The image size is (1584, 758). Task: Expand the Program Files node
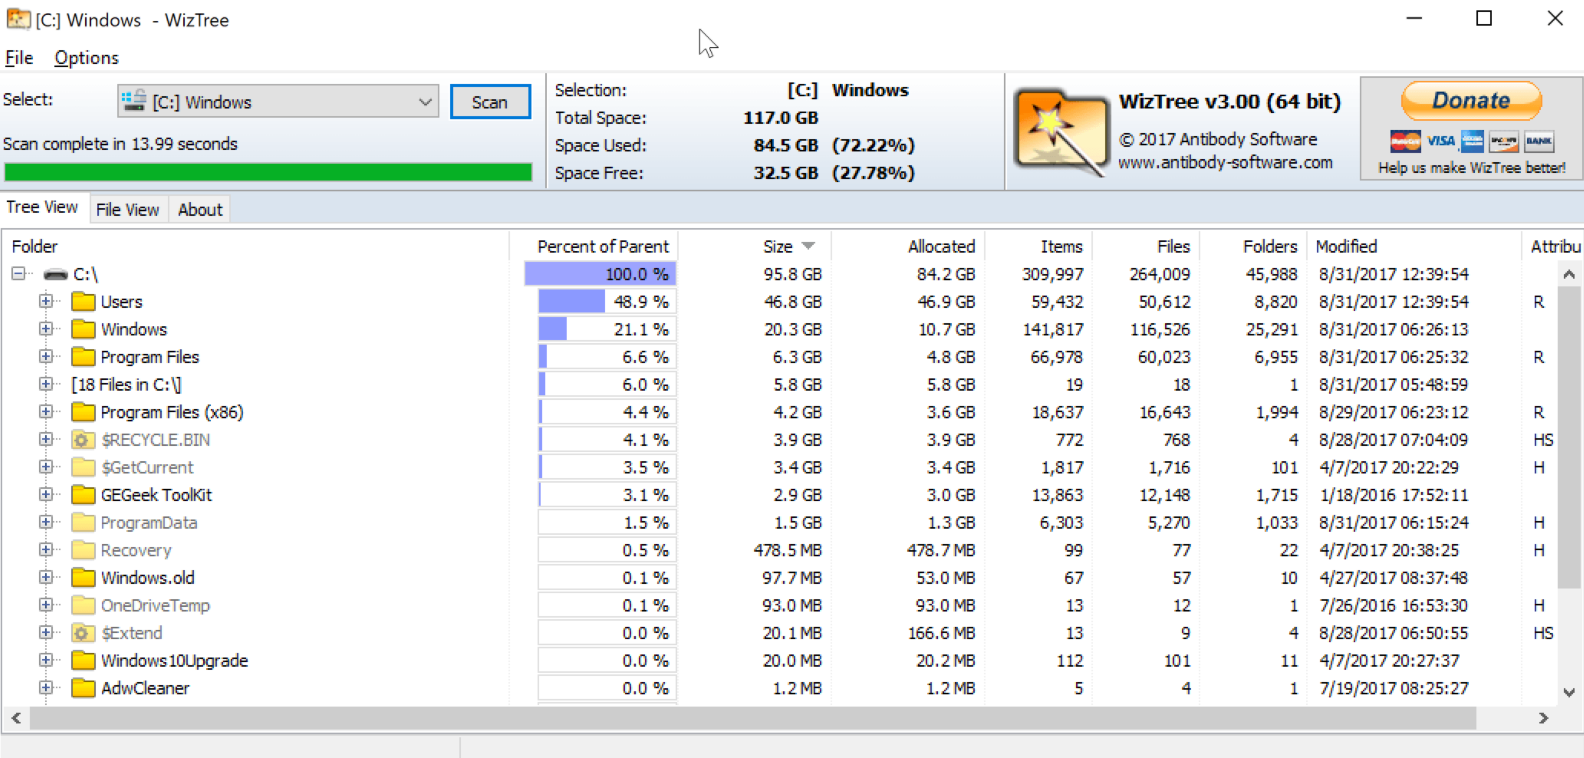coord(46,357)
